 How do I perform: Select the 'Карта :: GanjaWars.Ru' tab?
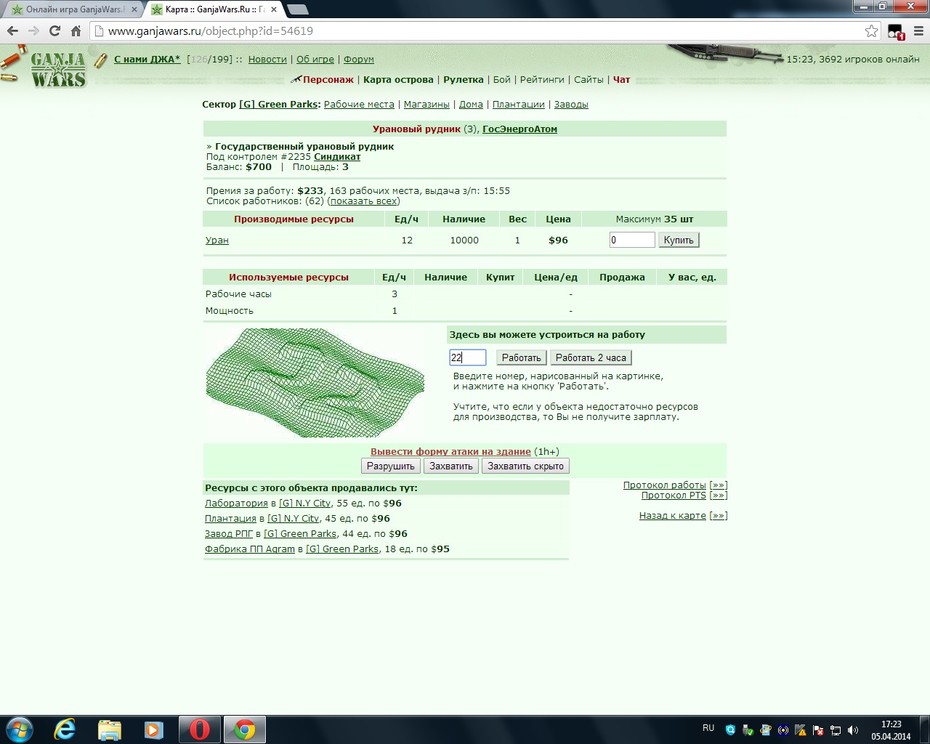(x=214, y=9)
